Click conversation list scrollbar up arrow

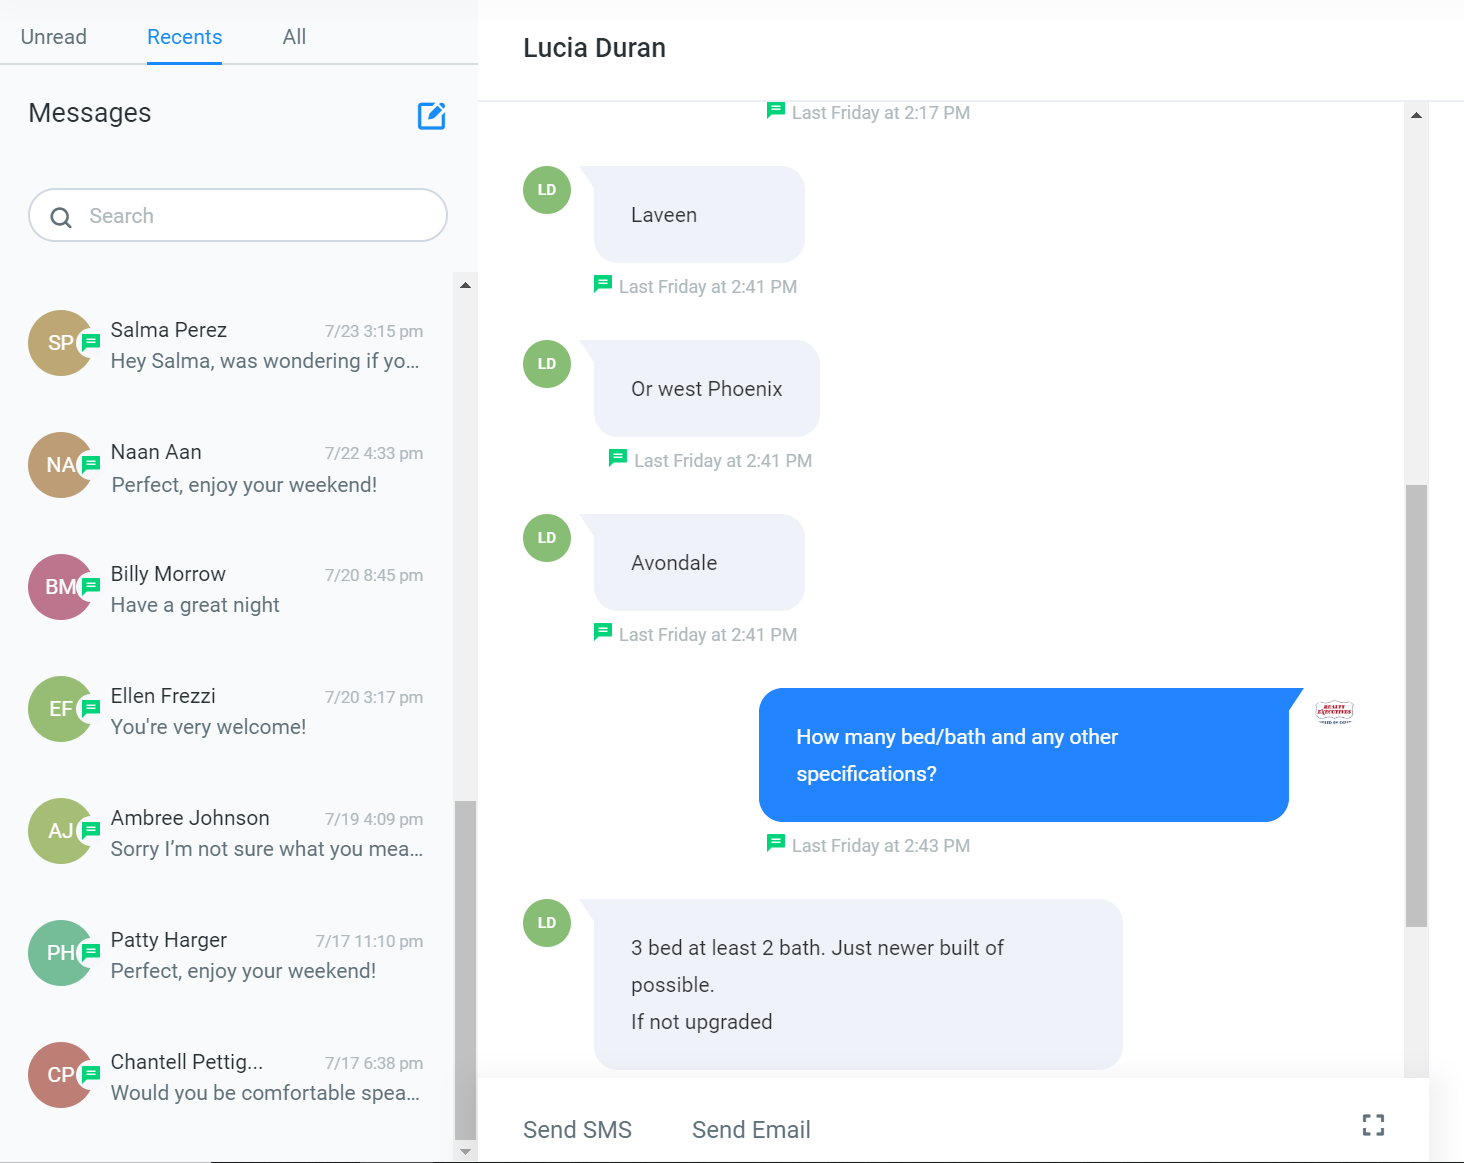(x=465, y=285)
